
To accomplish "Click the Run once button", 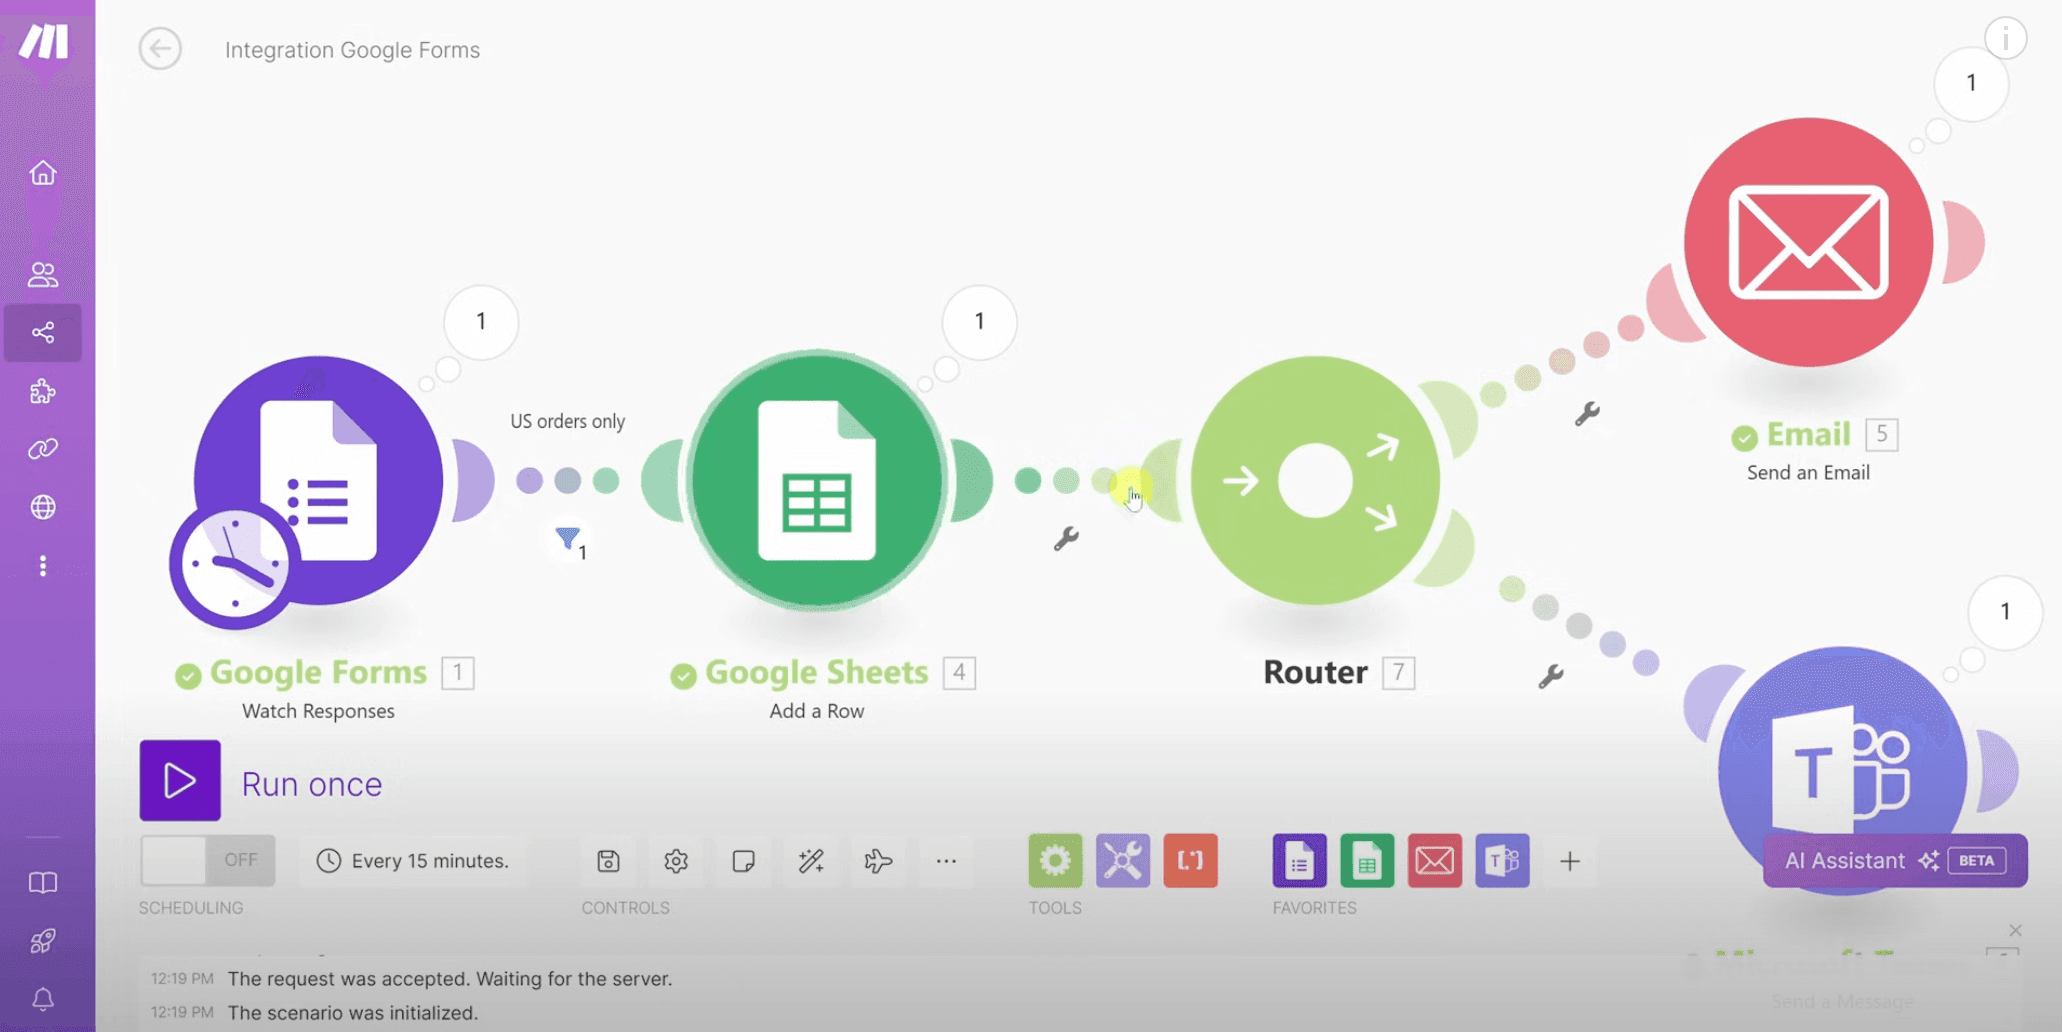I will tap(180, 781).
